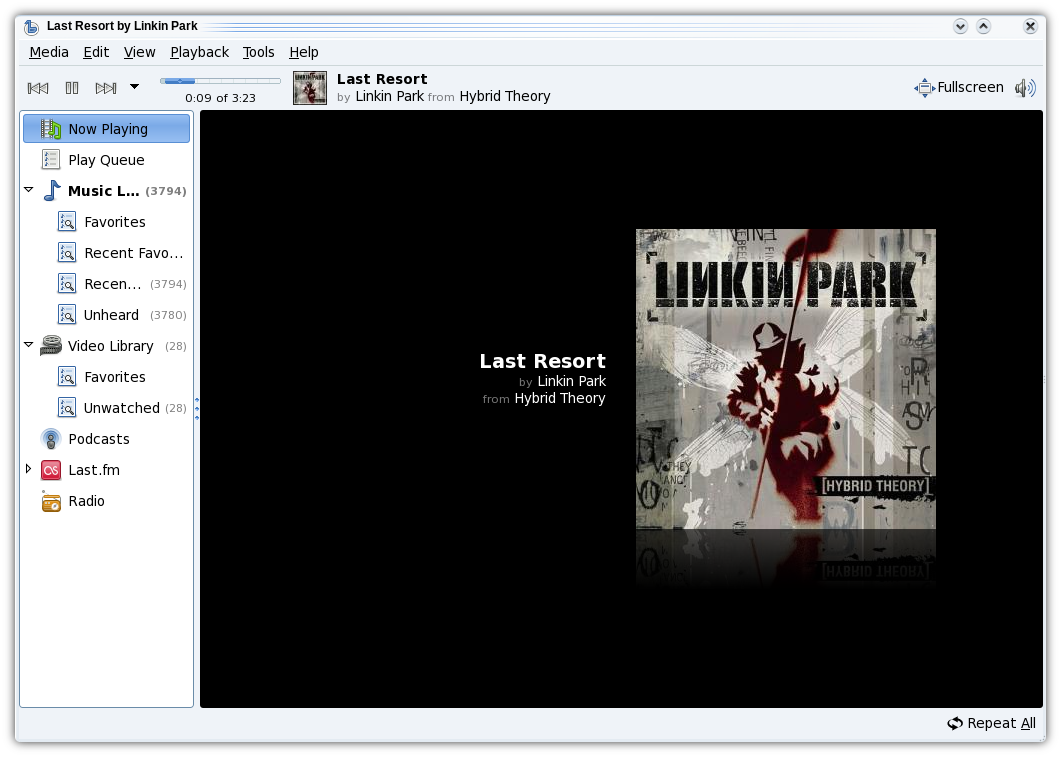Click the Recent Favorites playlist icon
Viewport: 1061px width, 757px height.
click(x=67, y=253)
